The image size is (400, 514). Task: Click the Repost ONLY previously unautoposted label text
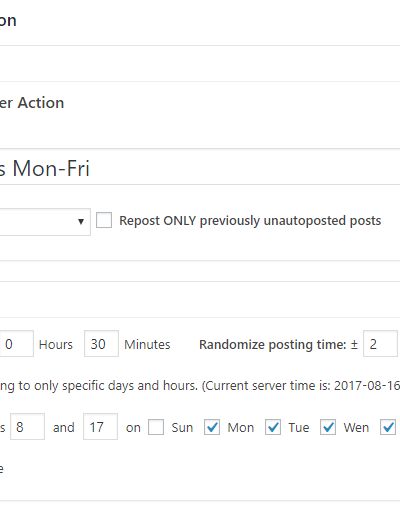coord(250,221)
